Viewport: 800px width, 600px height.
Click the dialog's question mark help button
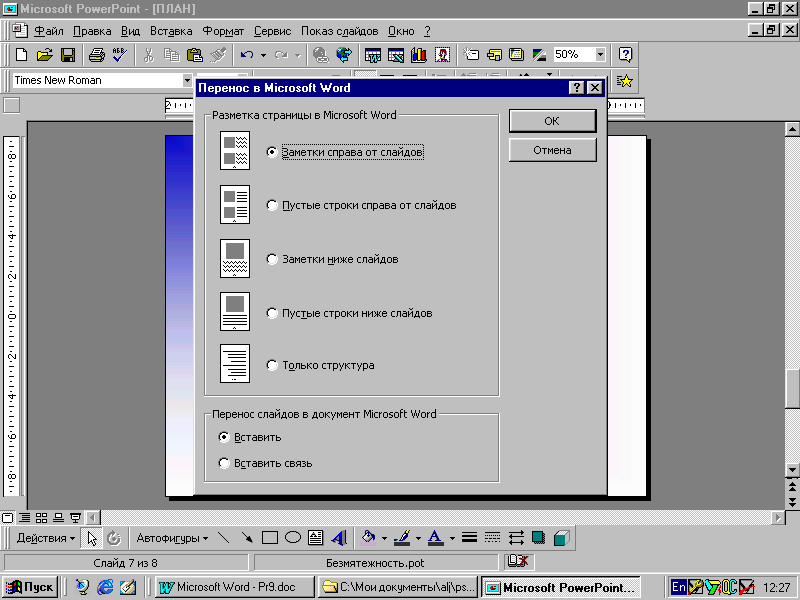pyautogui.click(x=577, y=88)
